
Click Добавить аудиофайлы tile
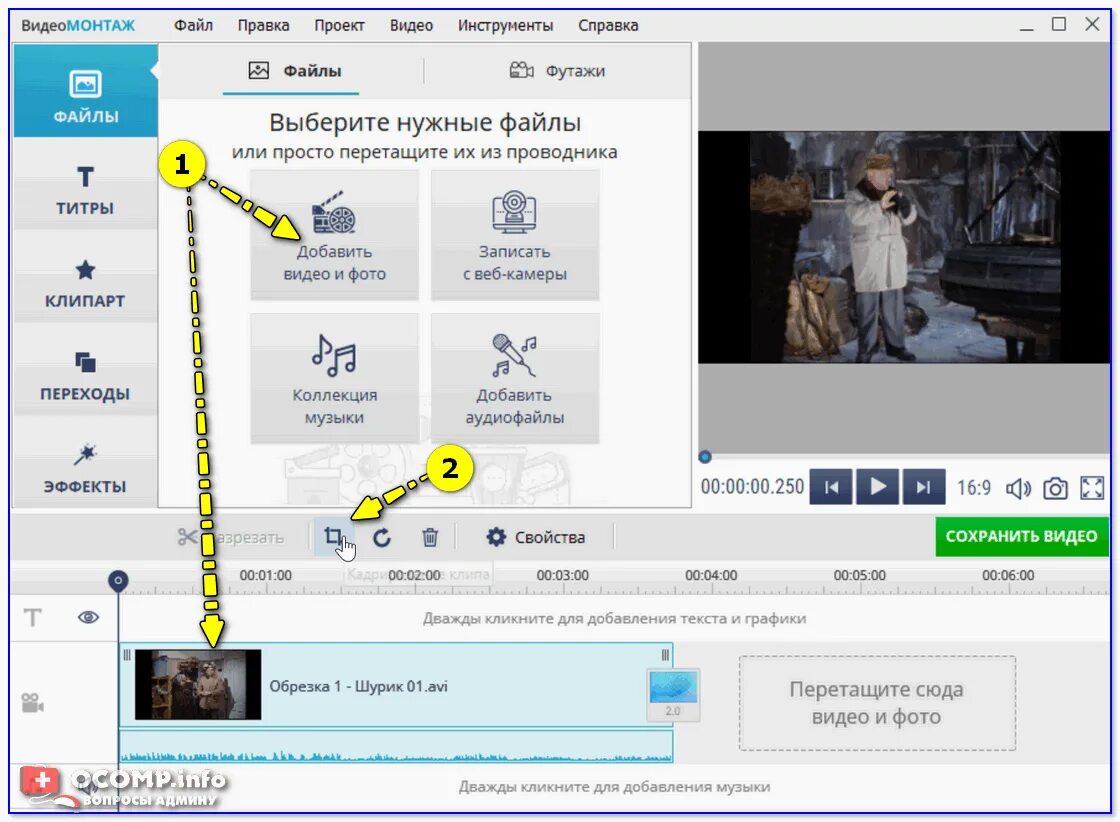pyautogui.click(x=514, y=379)
